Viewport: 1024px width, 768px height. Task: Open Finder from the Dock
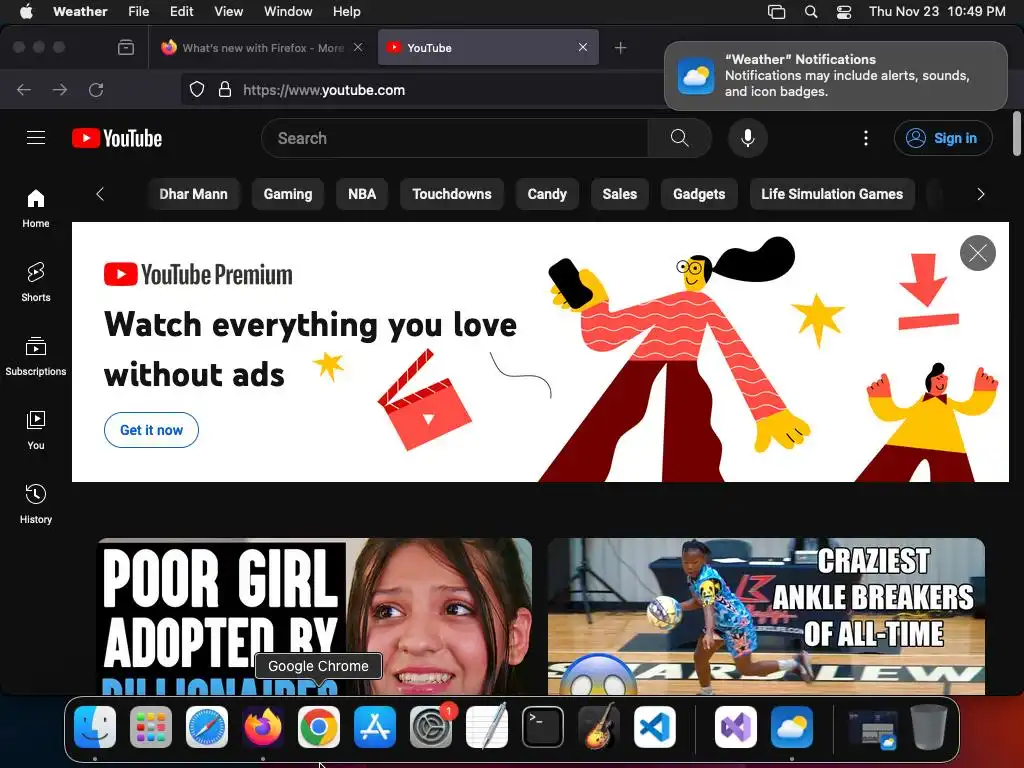pos(95,727)
